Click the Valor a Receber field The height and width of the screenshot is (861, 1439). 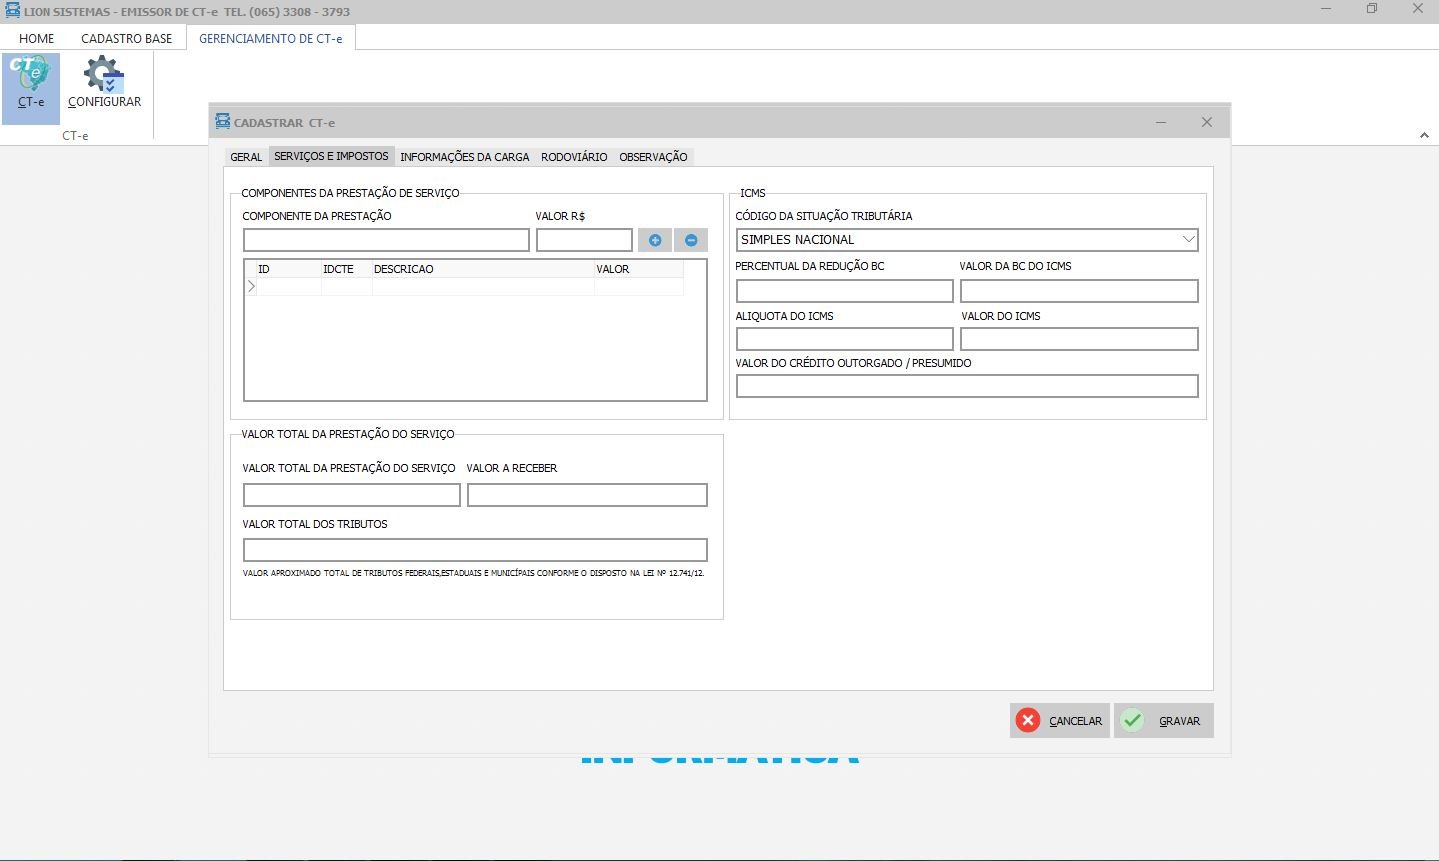[587, 495]
